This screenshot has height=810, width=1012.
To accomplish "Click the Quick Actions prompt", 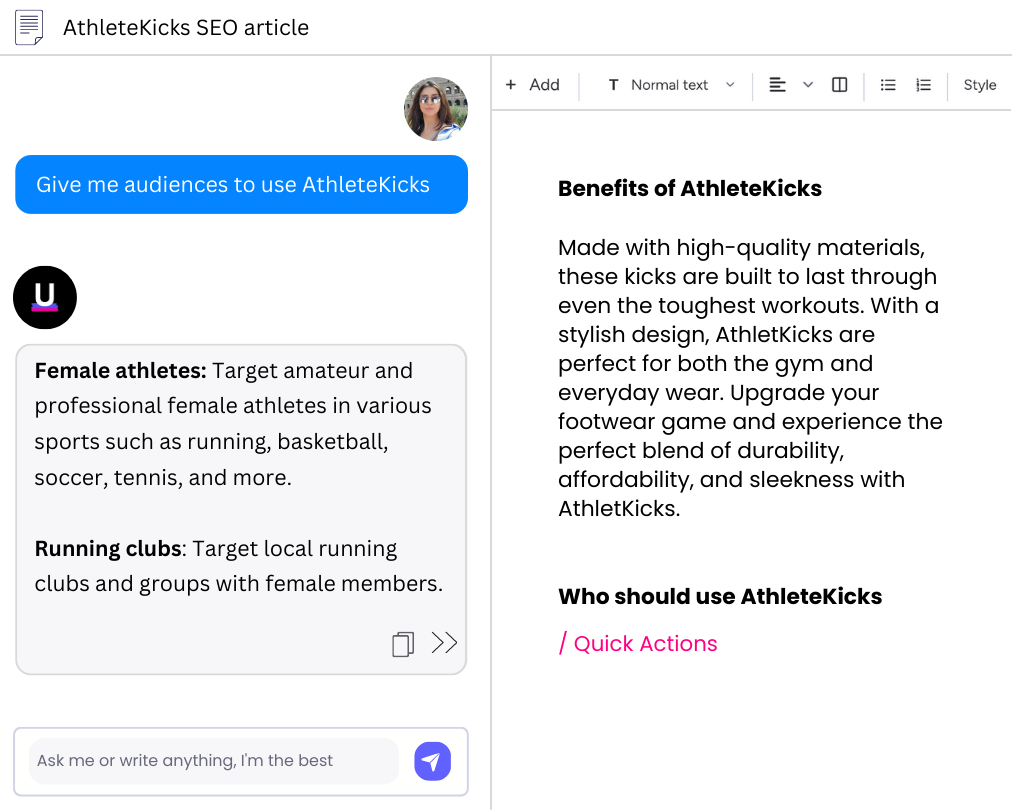I will point(638,644).
